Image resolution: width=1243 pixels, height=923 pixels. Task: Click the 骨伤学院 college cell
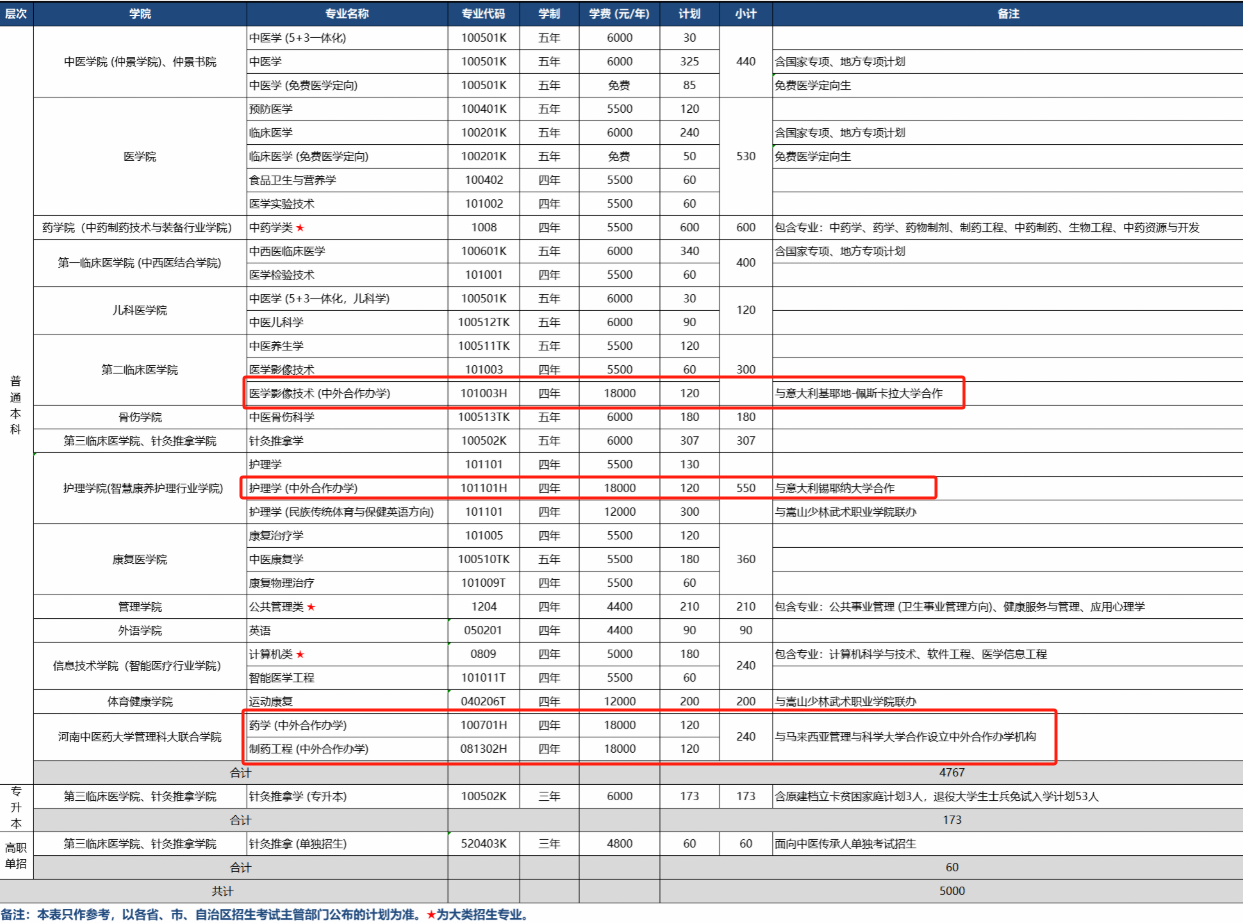pyautogui.click(x=140, y=417)
